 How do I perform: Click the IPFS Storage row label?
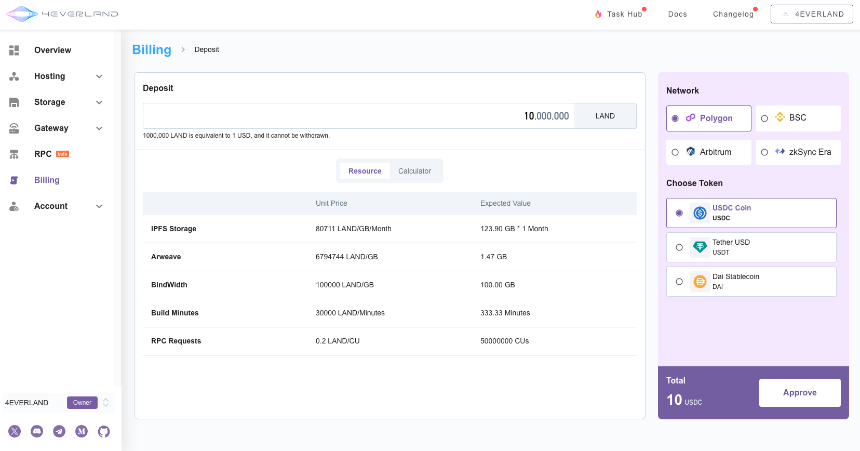pos(174,229)
